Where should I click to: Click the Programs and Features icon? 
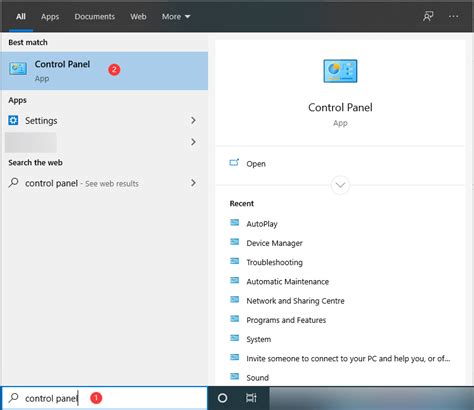(235, 319)
